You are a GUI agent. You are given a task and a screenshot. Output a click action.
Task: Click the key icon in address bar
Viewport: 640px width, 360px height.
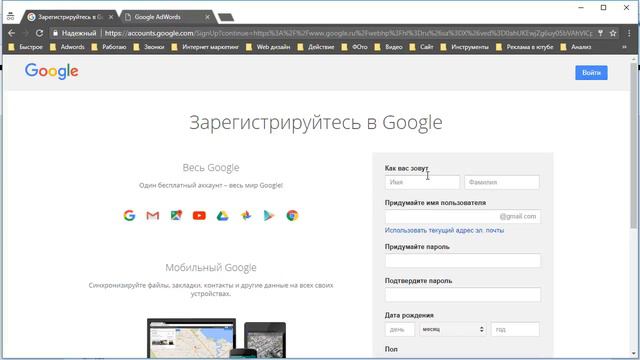click(x=600, y=33)
